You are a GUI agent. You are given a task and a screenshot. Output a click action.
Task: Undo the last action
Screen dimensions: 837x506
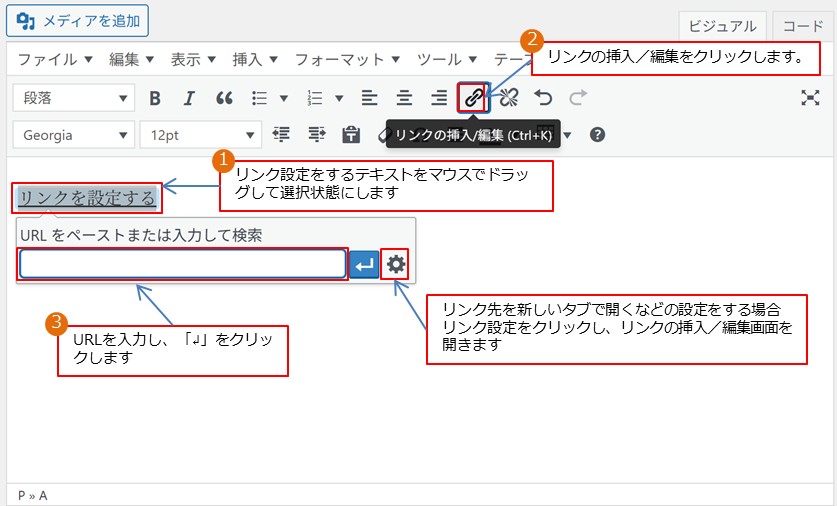pos(543,98)
